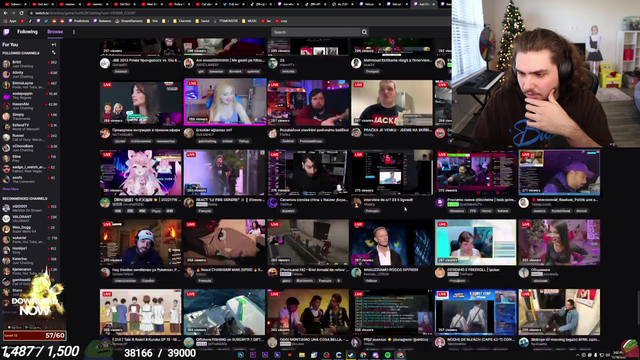640x360 pixels.
Task: Open the streamer avatar under the fishing stream
Action: [x=189, y=342]
